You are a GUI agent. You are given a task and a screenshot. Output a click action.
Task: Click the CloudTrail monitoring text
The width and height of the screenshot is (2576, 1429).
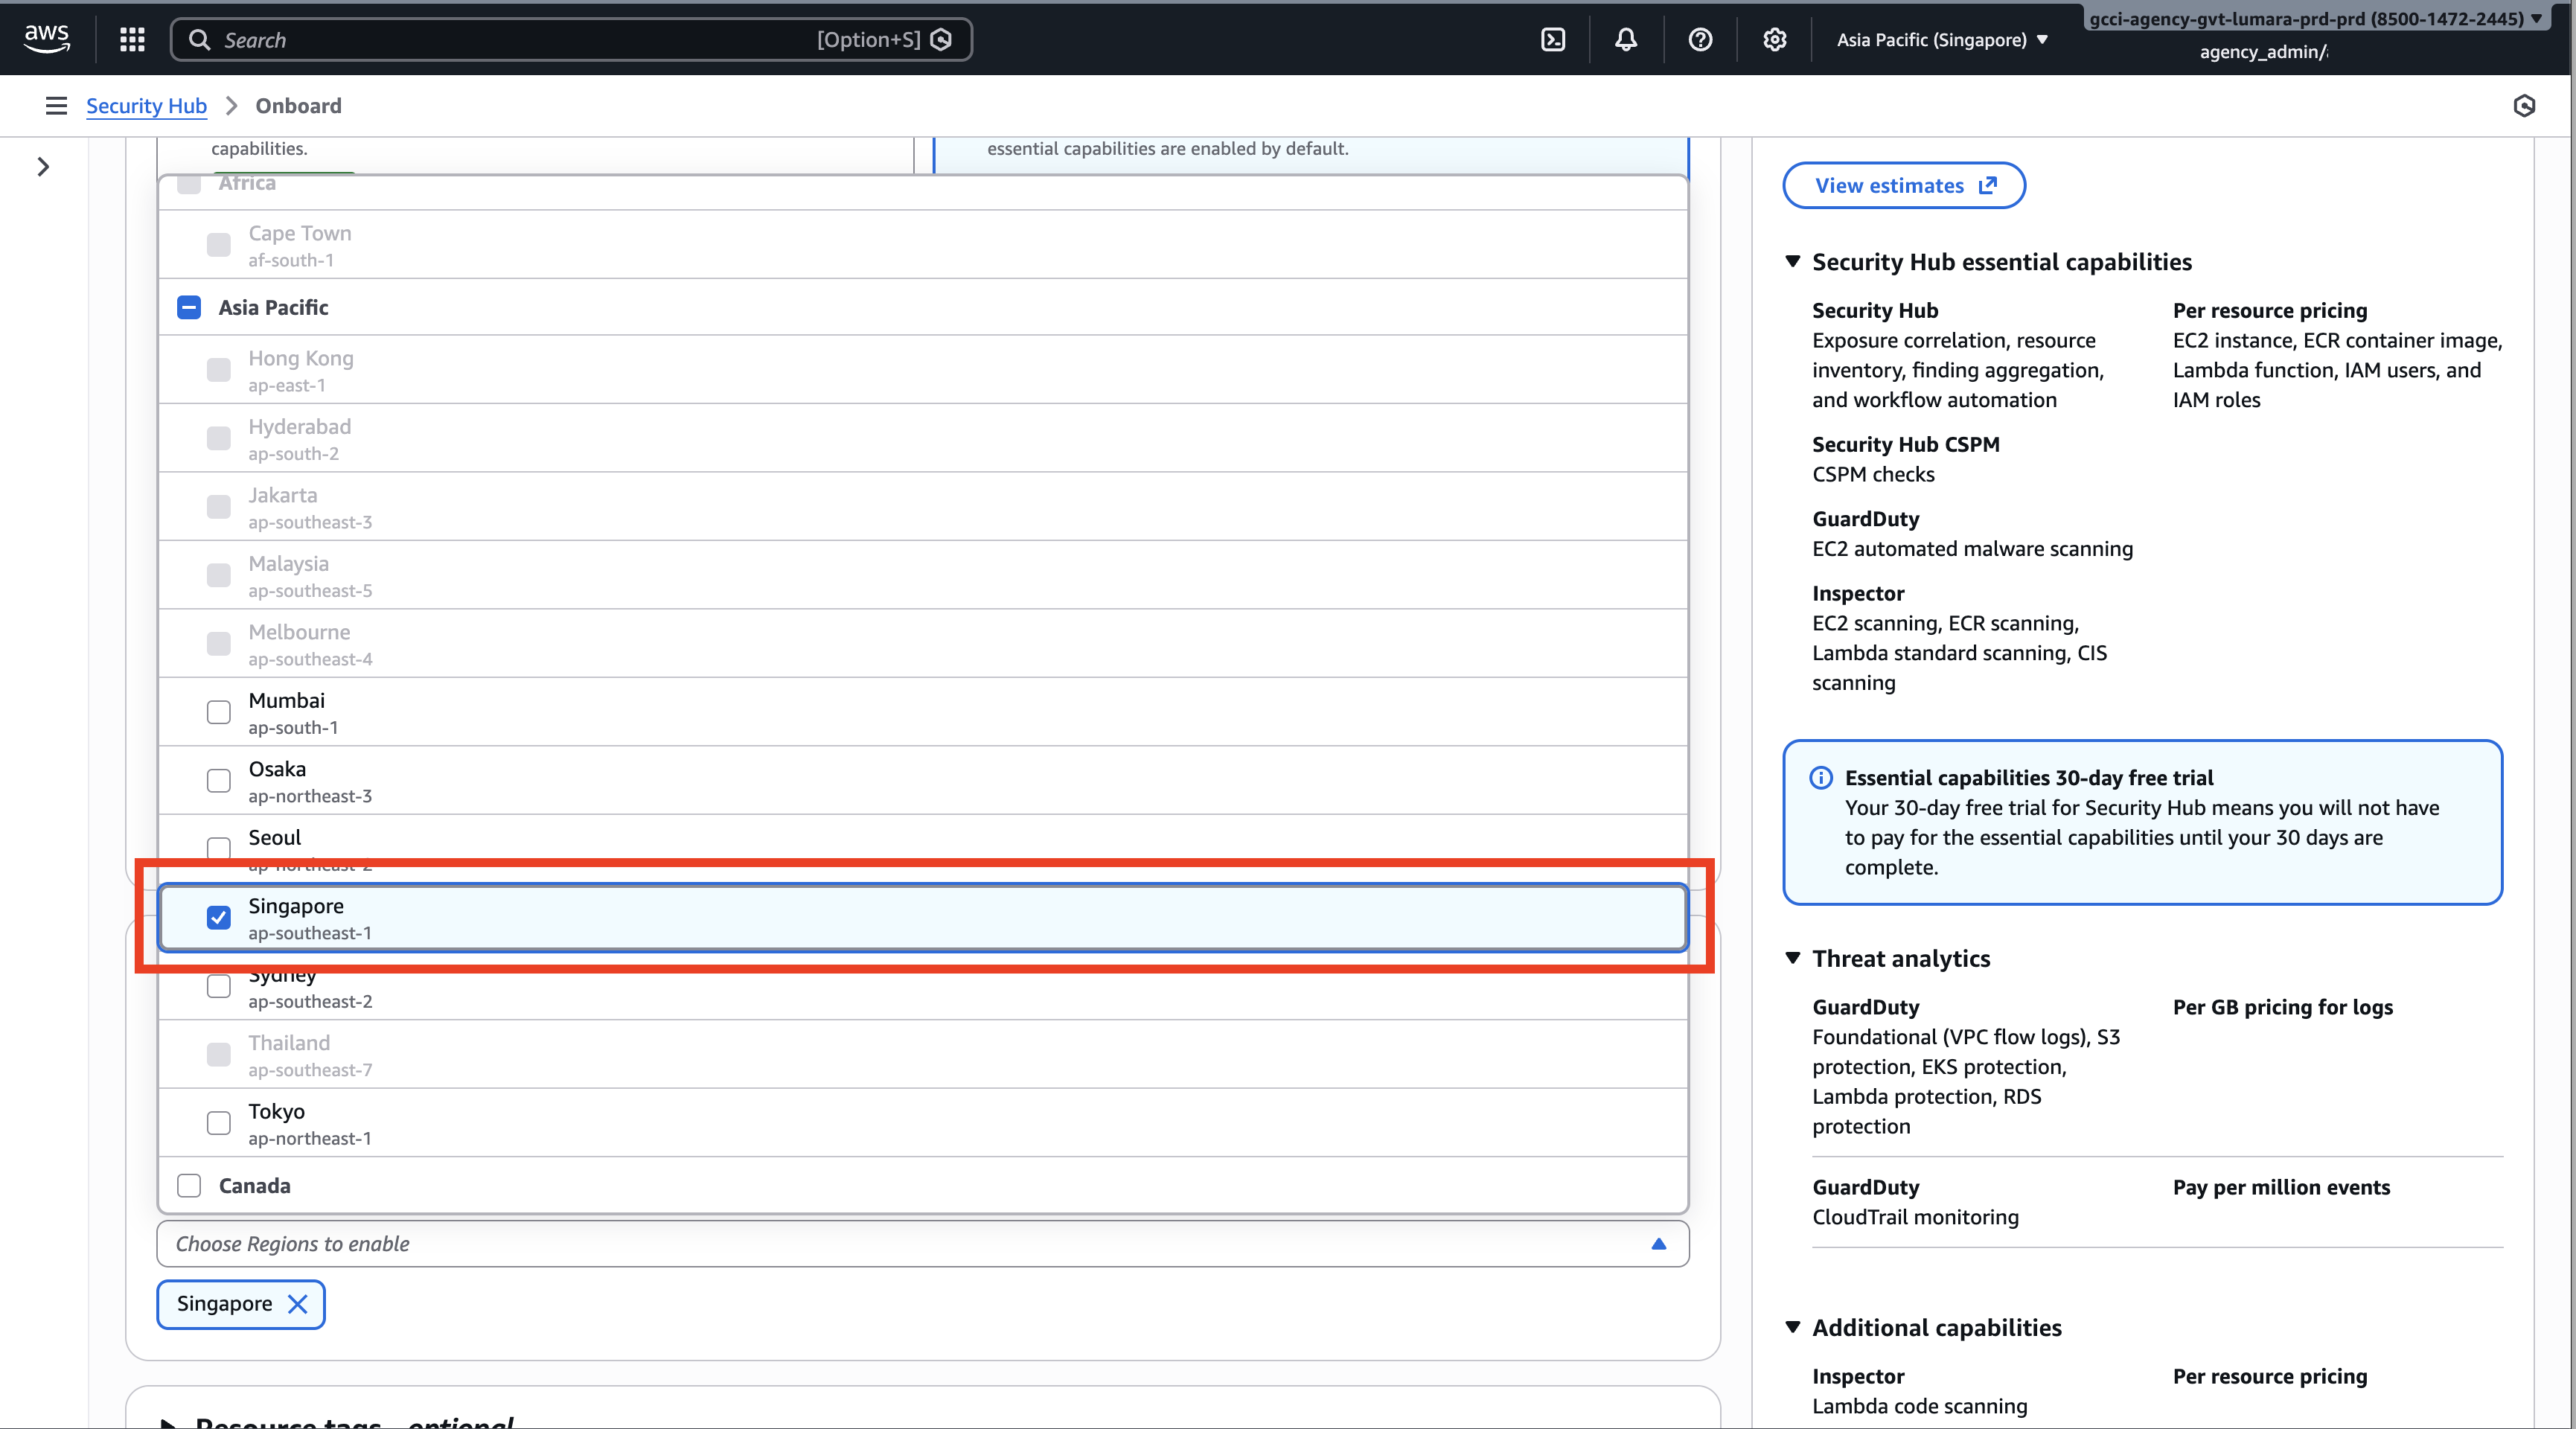(x=1916, y=1217)
